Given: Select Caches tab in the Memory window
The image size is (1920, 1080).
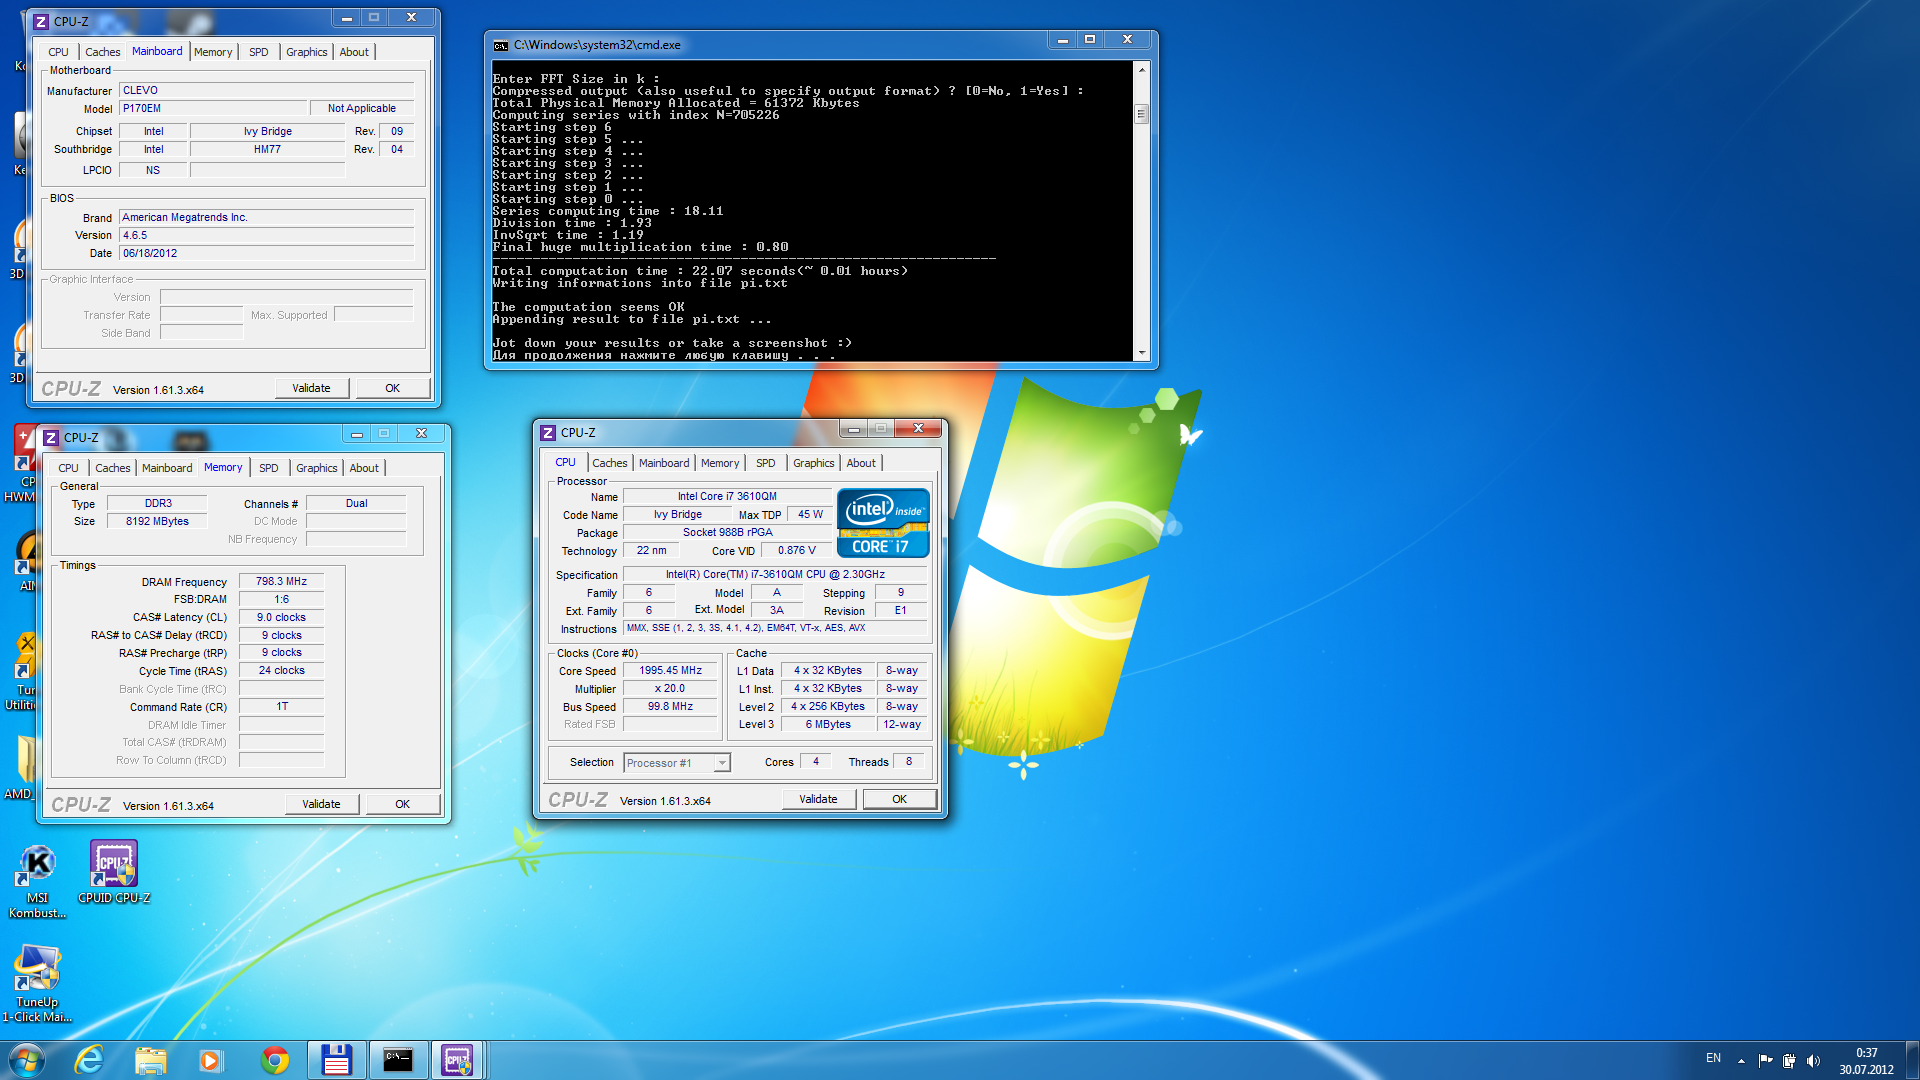Looking at the screenshot, I should click(x=112, y=468).
